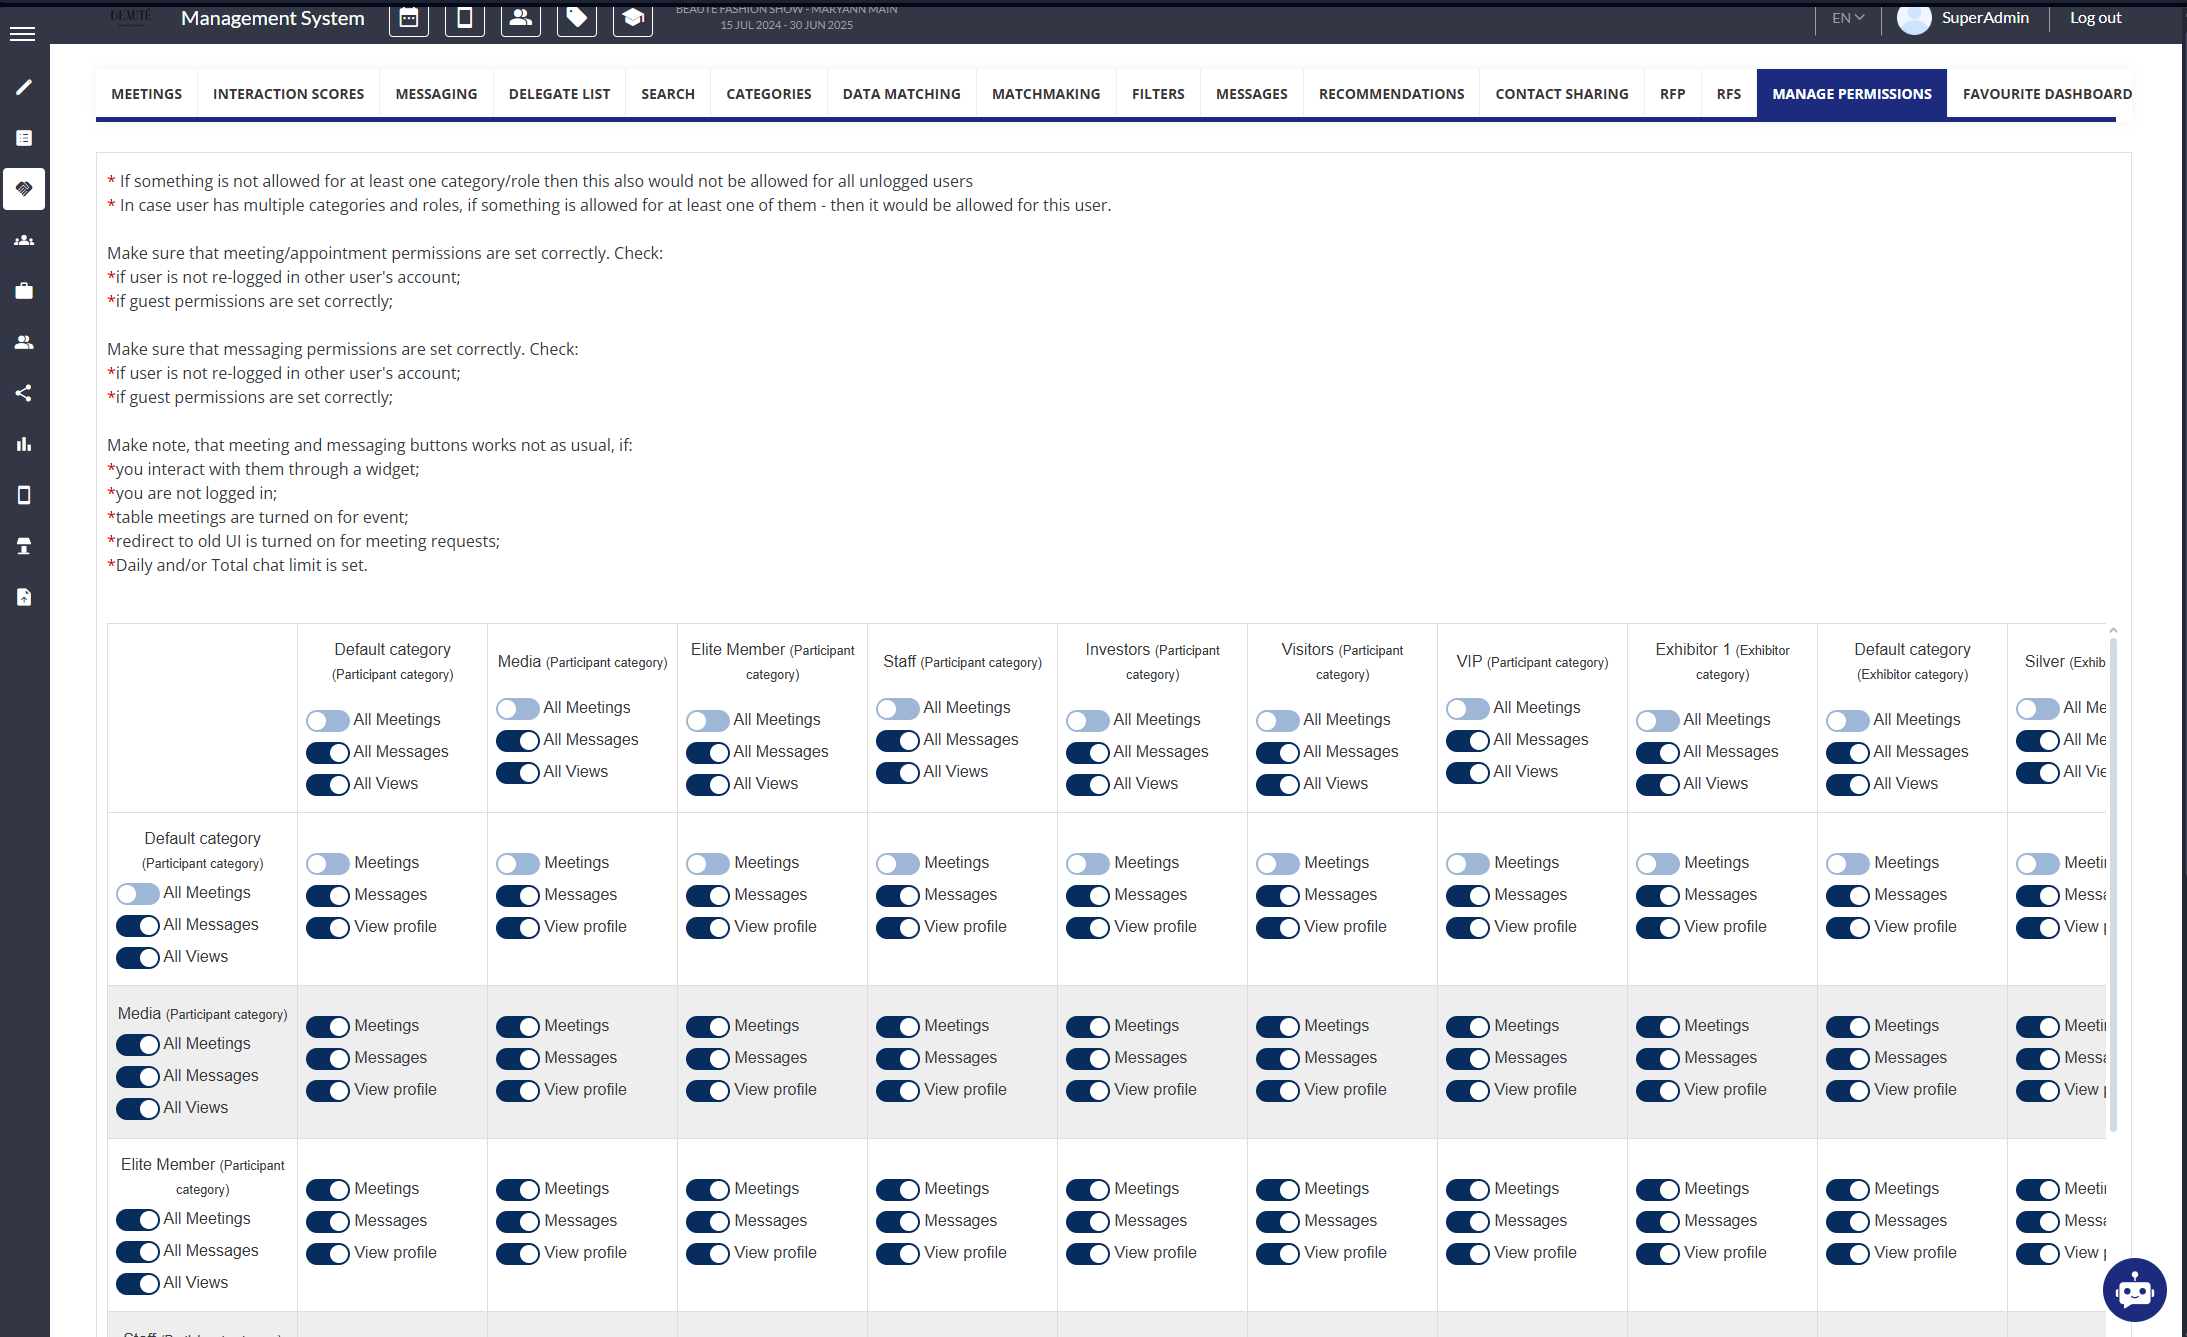Click the SuperAdmin profile name
Image resolution: width=2187 pixels, height=1337 pixels.
pos(1984,18)
